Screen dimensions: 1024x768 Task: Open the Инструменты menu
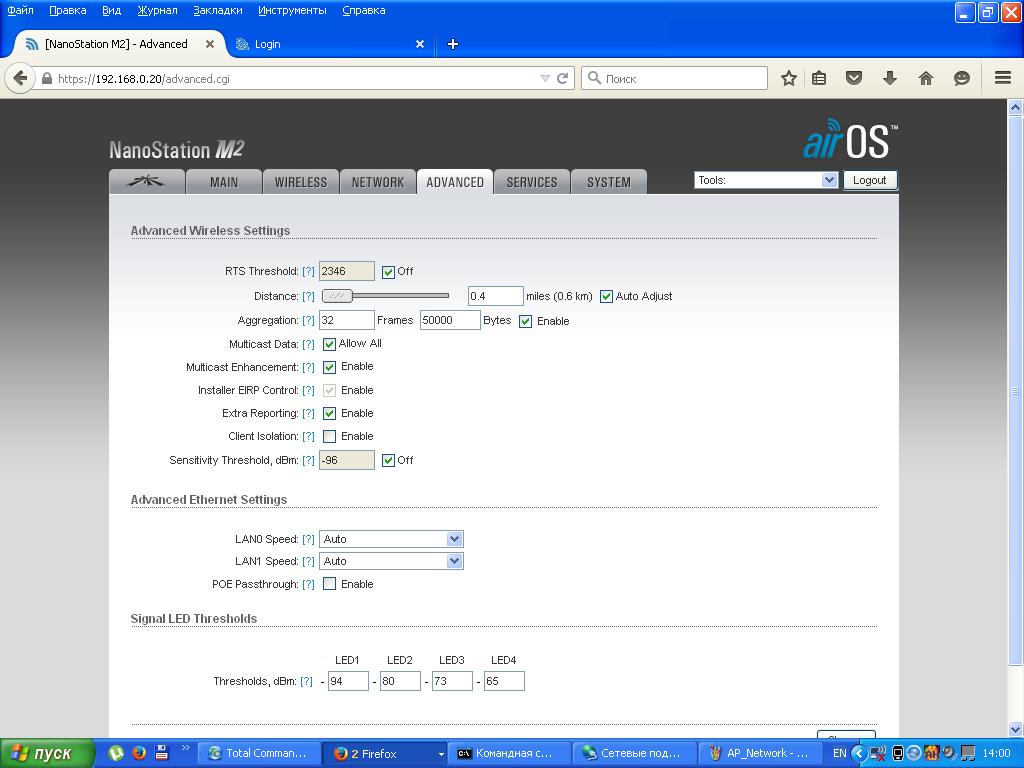coord(292,10)
